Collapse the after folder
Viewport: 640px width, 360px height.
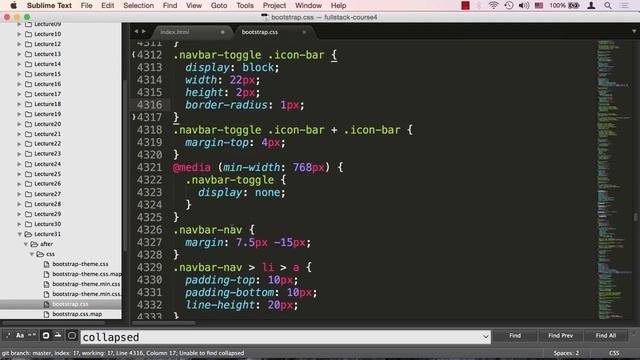tap(25, 244)
